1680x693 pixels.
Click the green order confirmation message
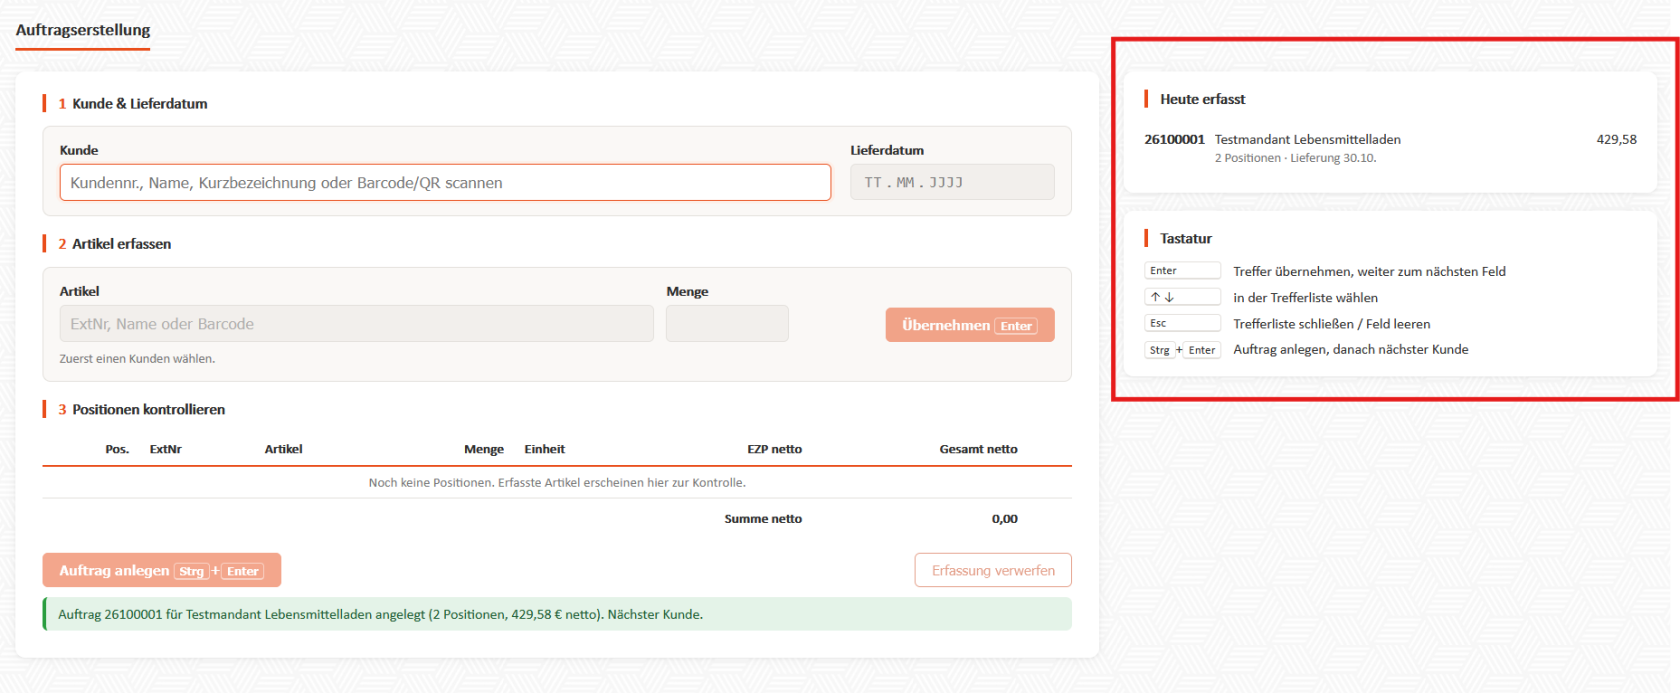click(557, 614)
